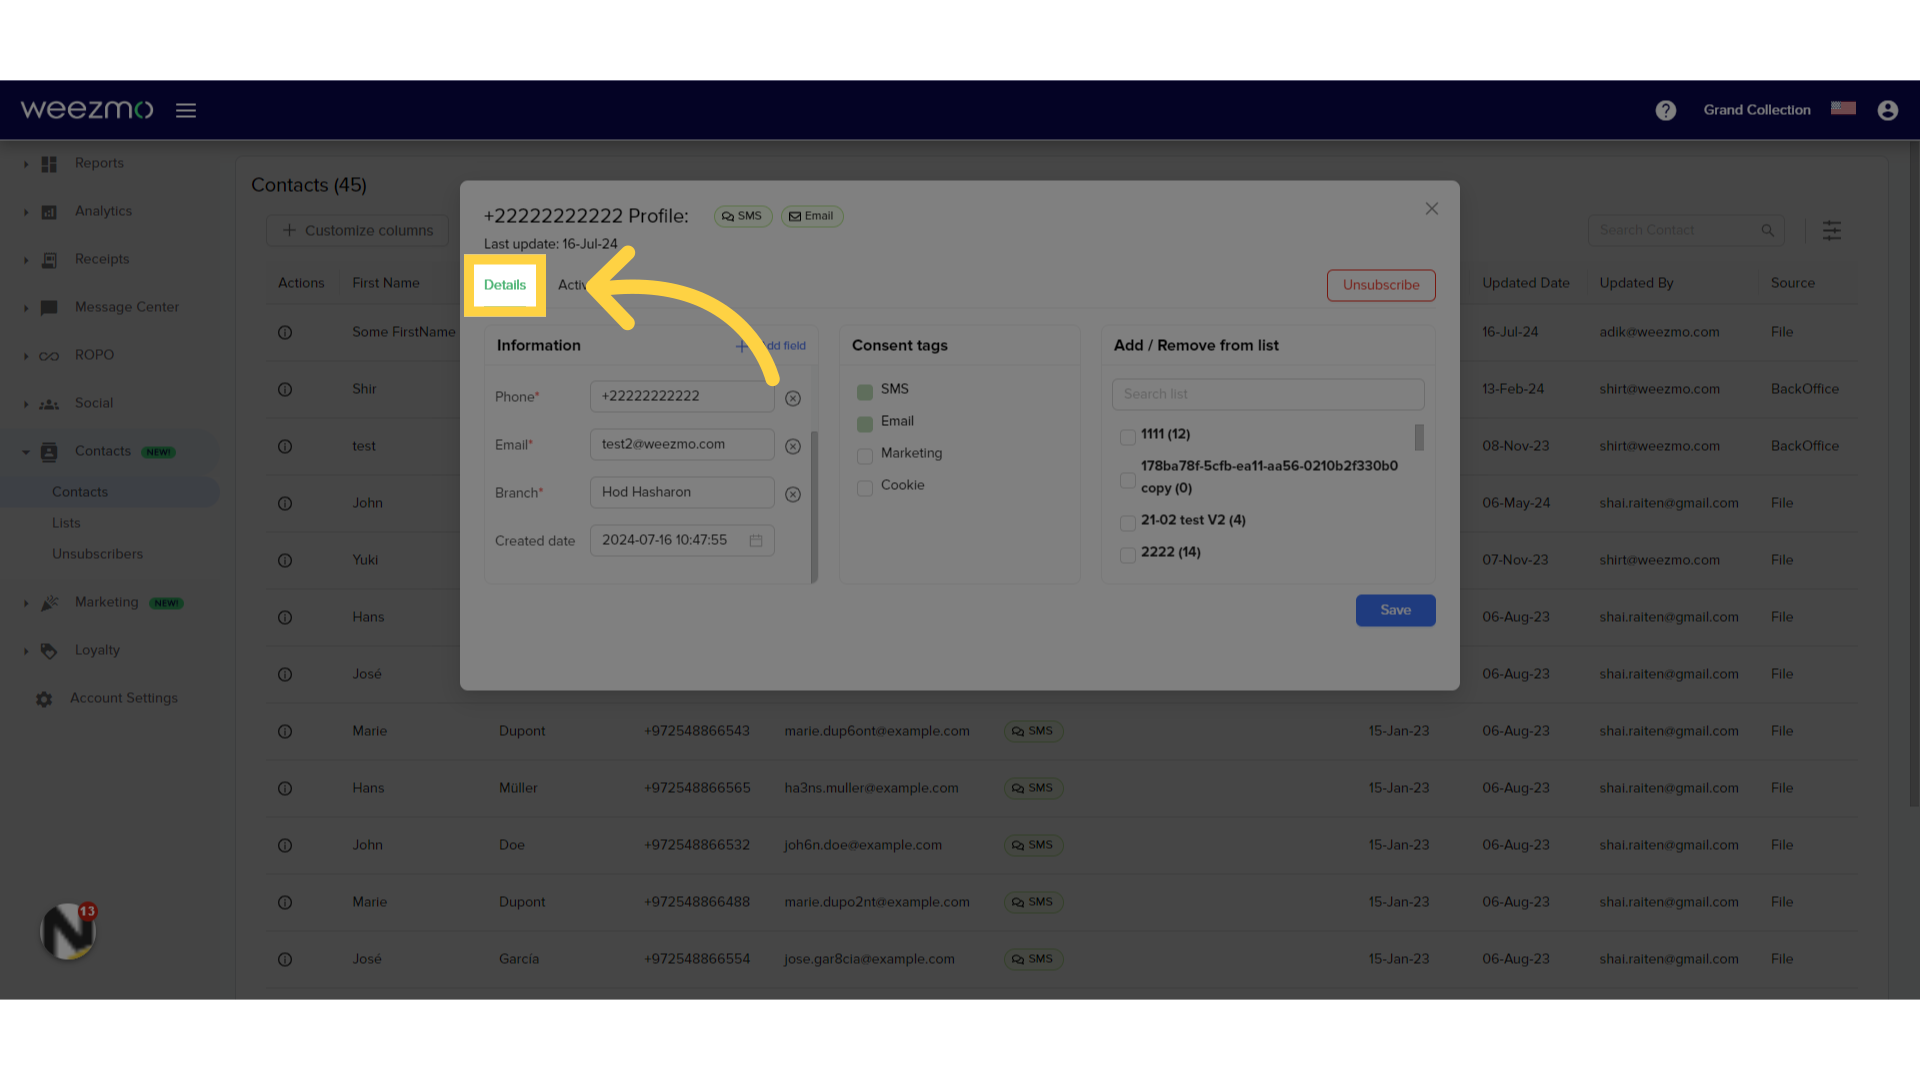The image size is (1920, 1080).
Task: Expand the Contacts navigation tree item
Action: (x=25, y=452)
